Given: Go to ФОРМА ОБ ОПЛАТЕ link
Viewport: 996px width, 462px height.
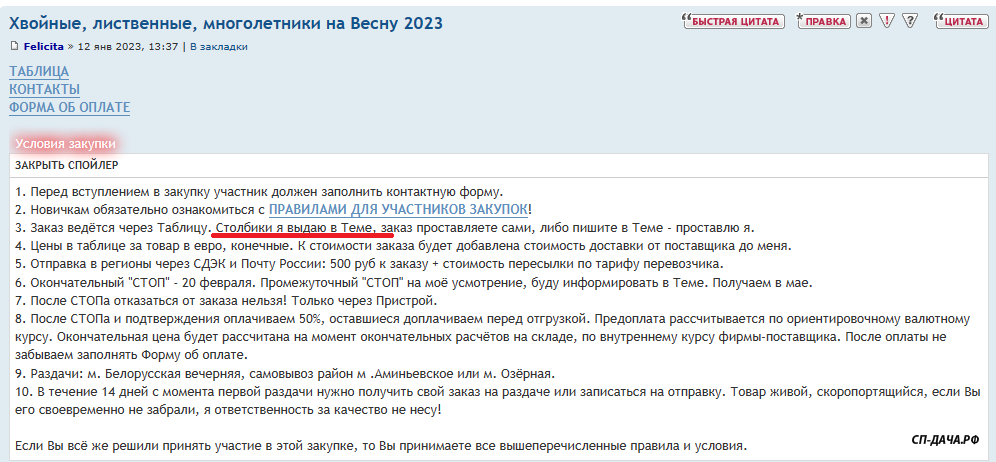Looking at the screenshot, I should (69, 107).
